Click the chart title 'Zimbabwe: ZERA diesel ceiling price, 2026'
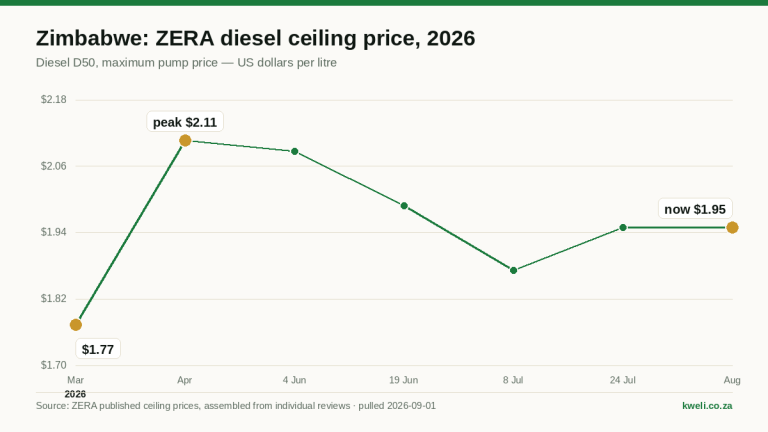The height and width of the screenshot is (432, 768). click(255, 38)
